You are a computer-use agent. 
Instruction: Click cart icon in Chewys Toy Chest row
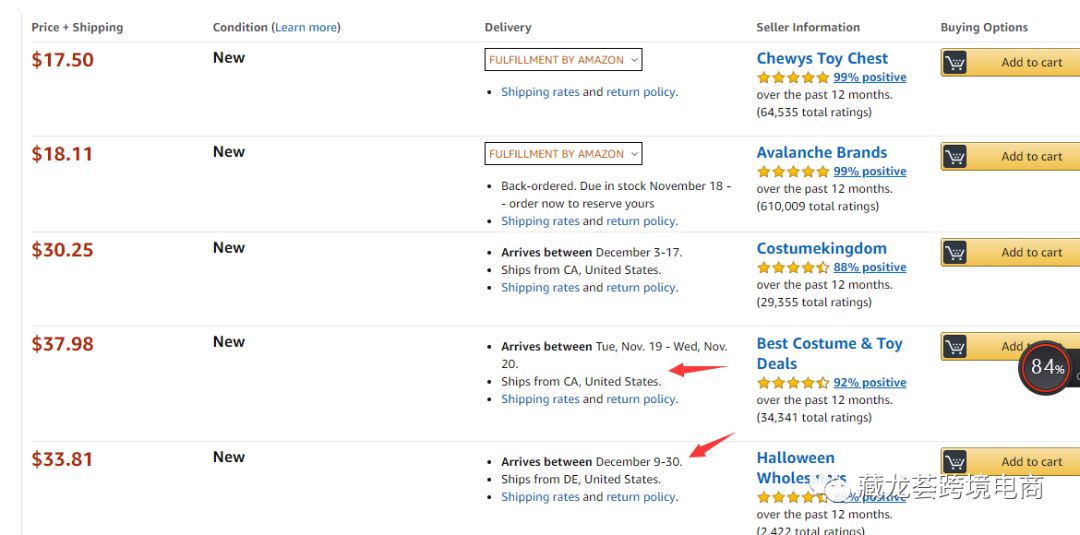(955, 63)
